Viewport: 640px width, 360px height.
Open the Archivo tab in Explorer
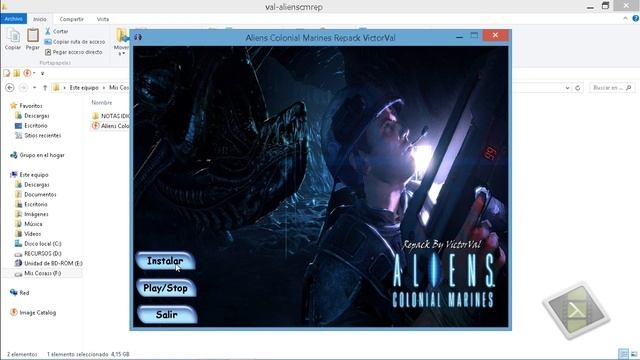13,19
